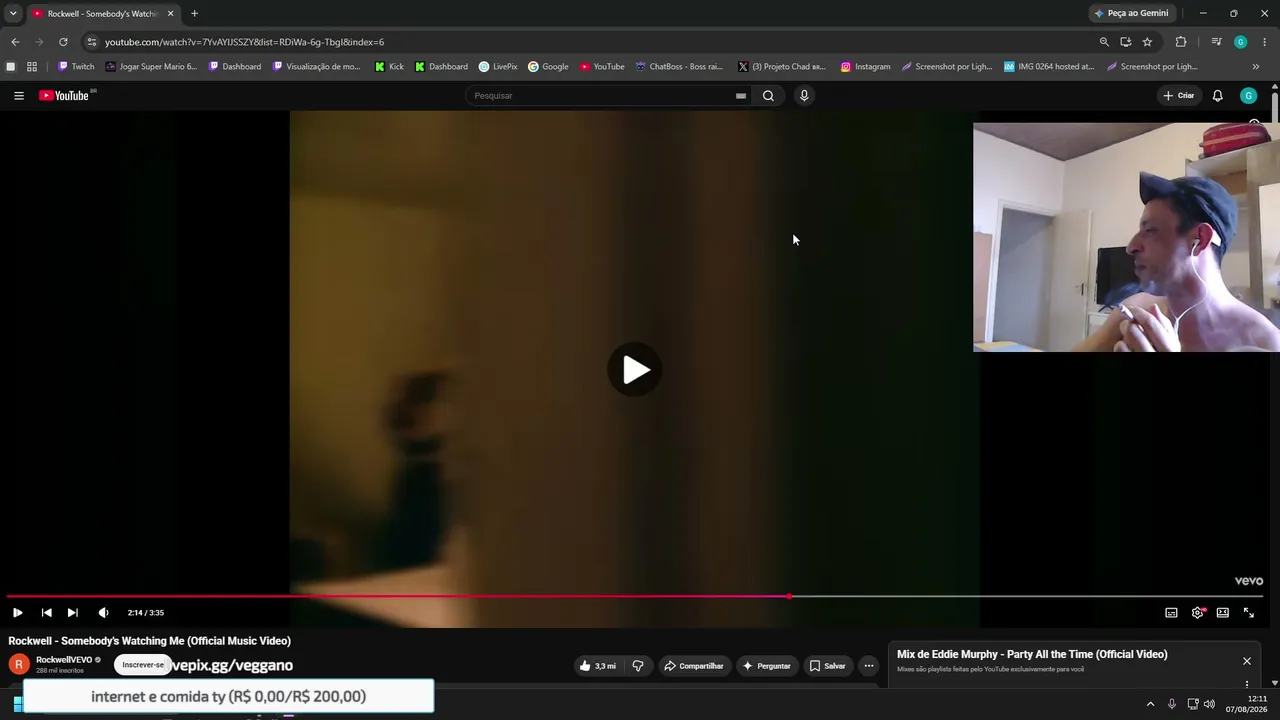The image size is (1280, 720).
Task: Open the on-screen keyboard in search box
Action: tap(740, 96)
